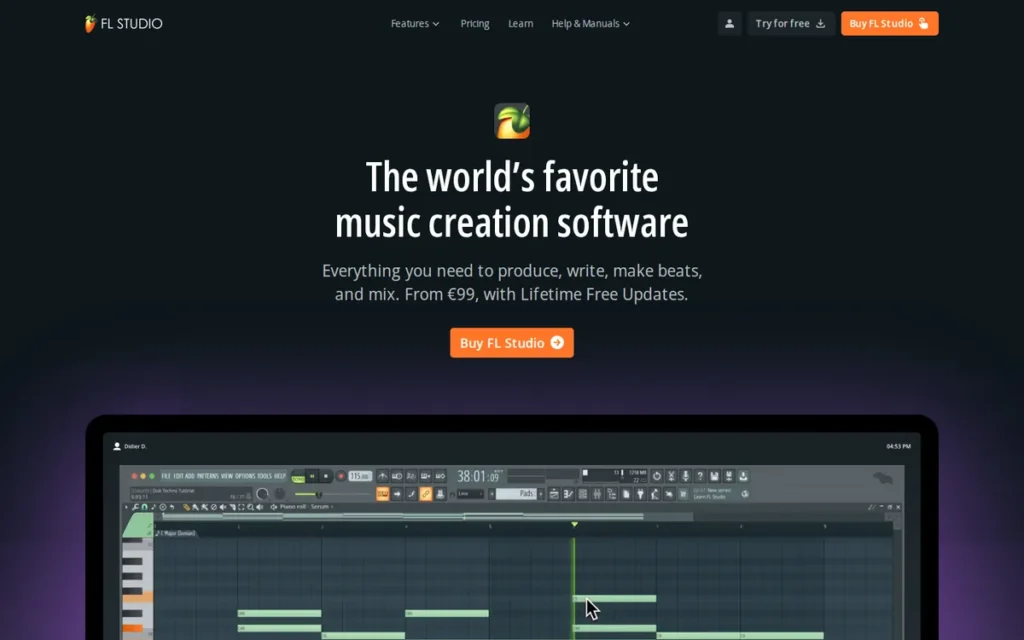Toggle step editing mode icon

(411, 494)
